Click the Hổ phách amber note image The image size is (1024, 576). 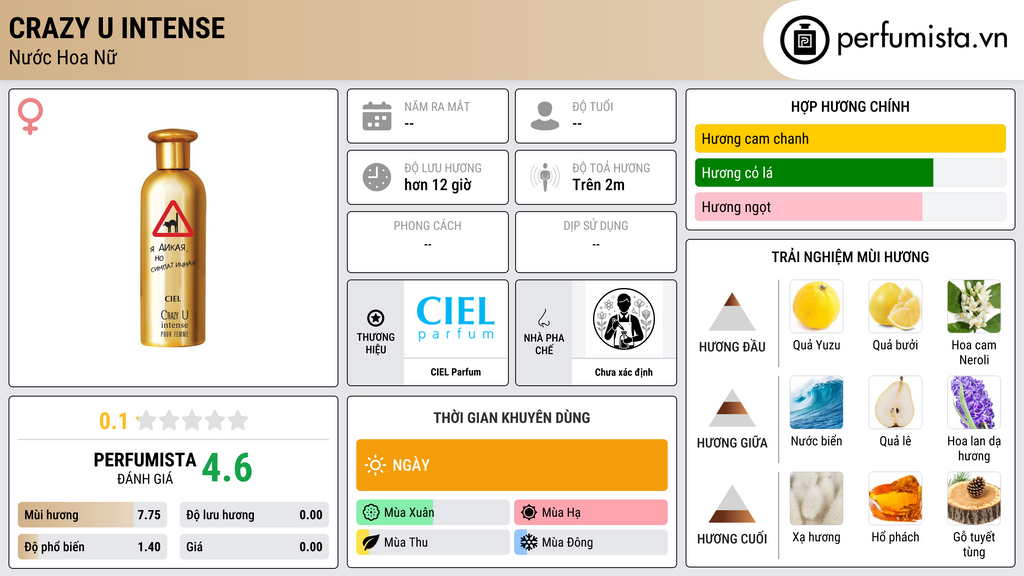(895, 498)
